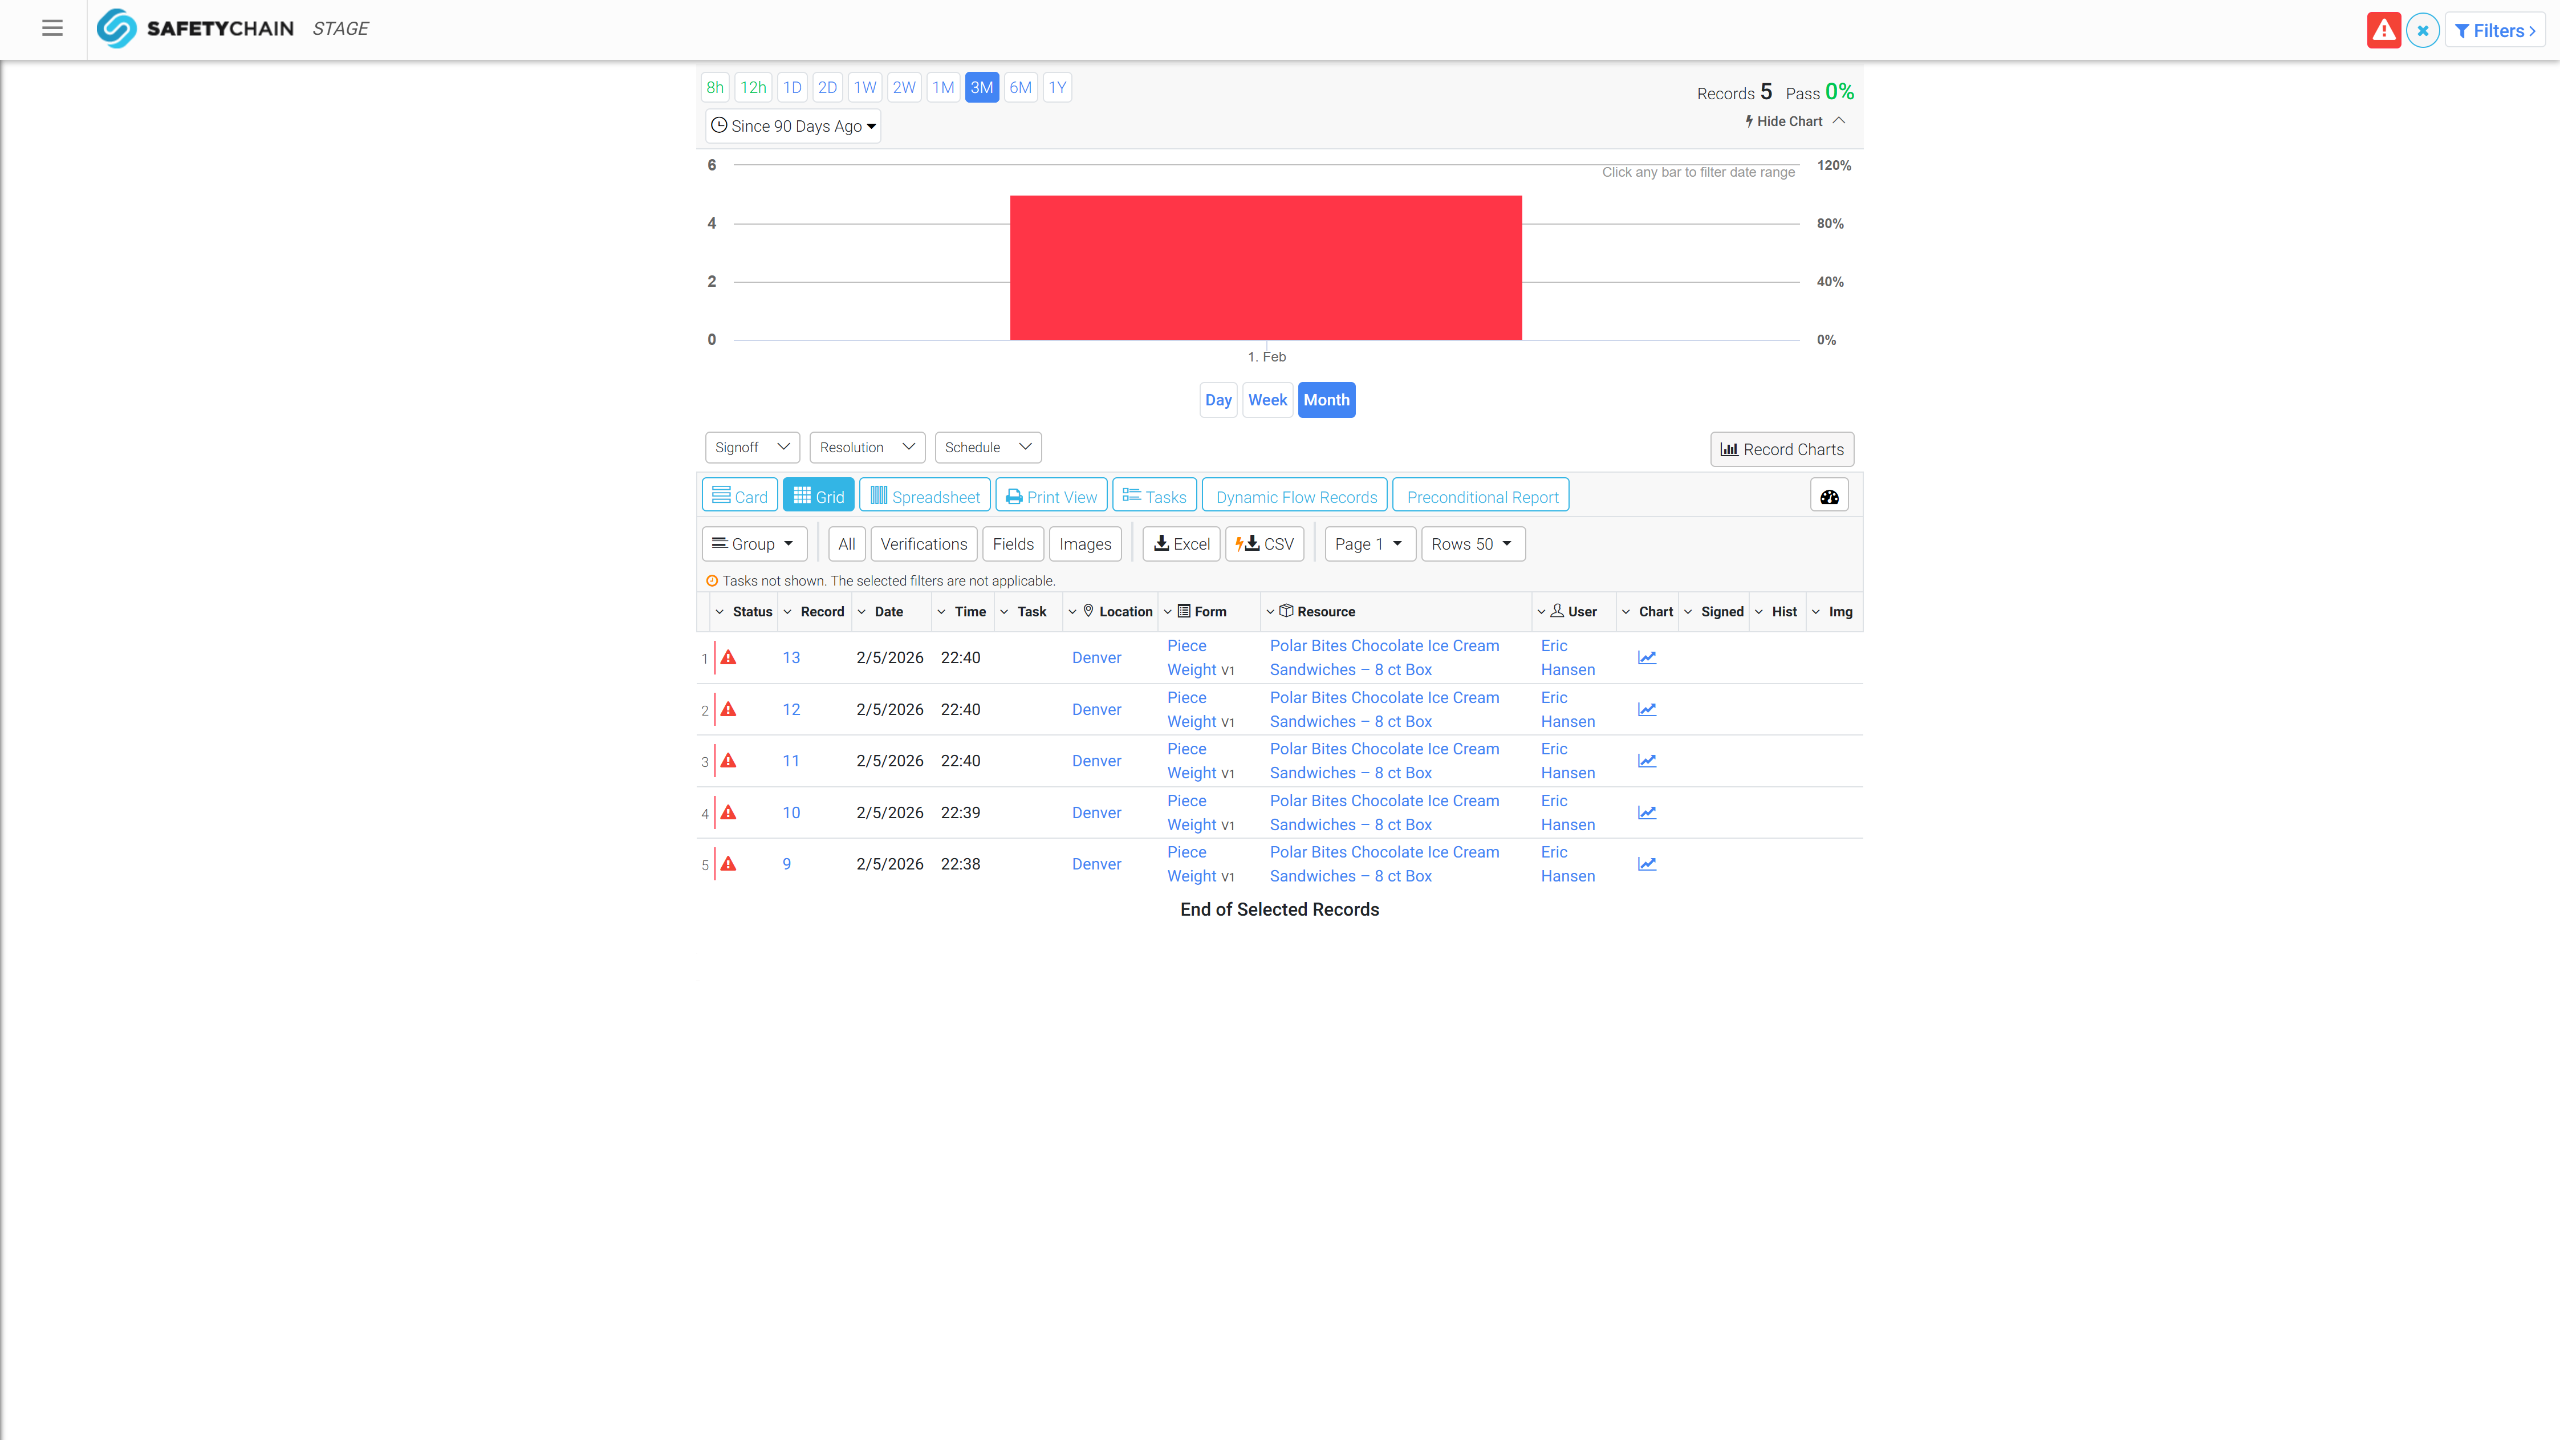This screenshot has width=2560, height=1440.
Task: Switch to the Spreadsheet view tab
Action: pos(925,496)
